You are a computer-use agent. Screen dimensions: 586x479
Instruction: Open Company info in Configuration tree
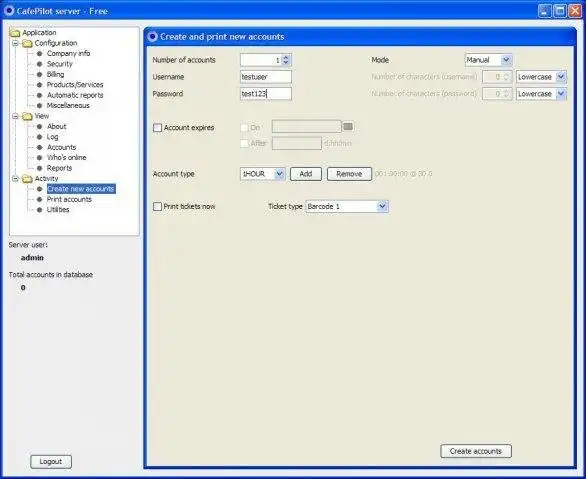click(68, 53)
